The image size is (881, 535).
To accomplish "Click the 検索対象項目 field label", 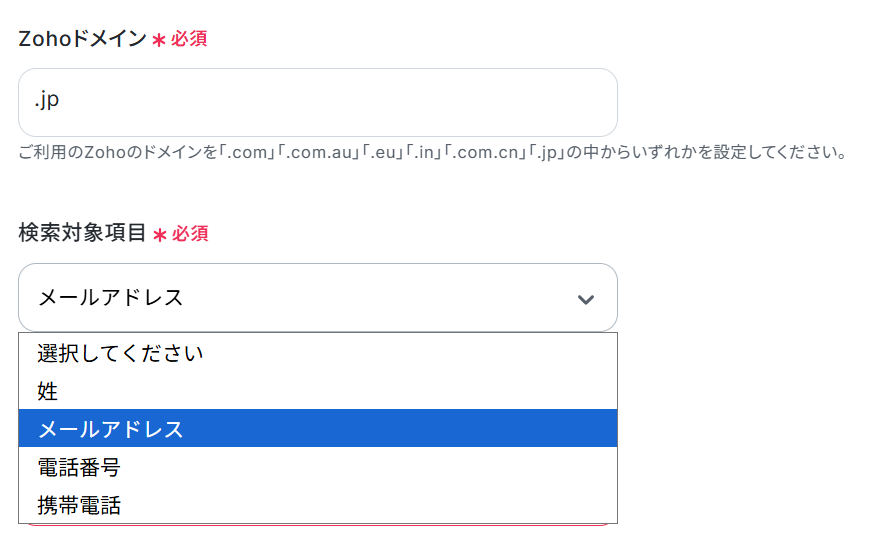I will click(x=82, y=233).
